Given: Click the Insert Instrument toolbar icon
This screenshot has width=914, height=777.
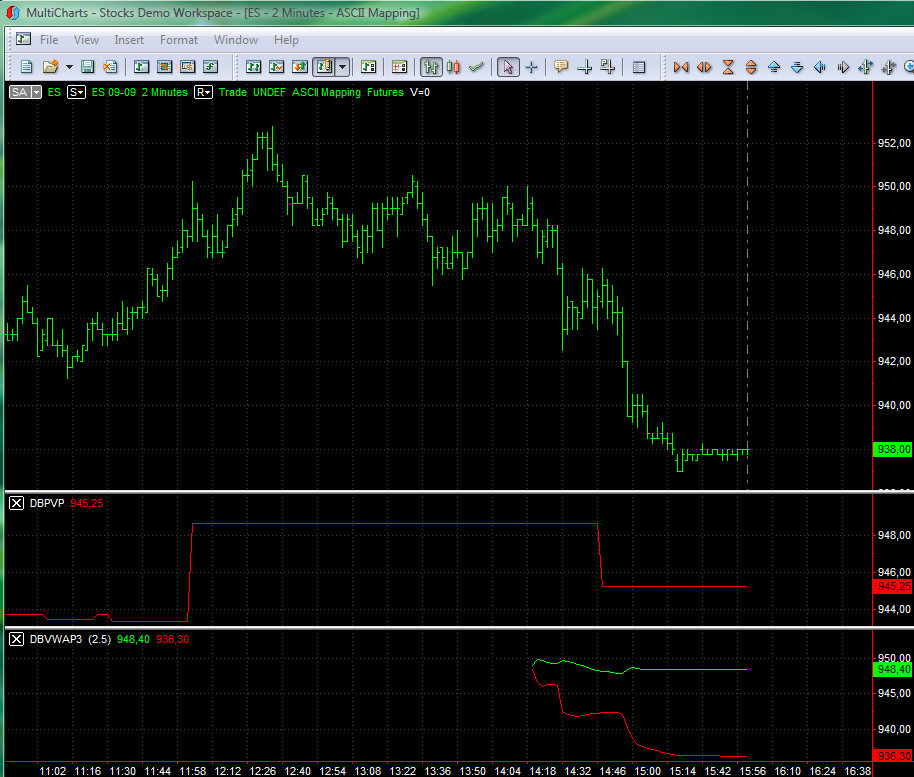Looking at the screenshot, I should [253, 67].
